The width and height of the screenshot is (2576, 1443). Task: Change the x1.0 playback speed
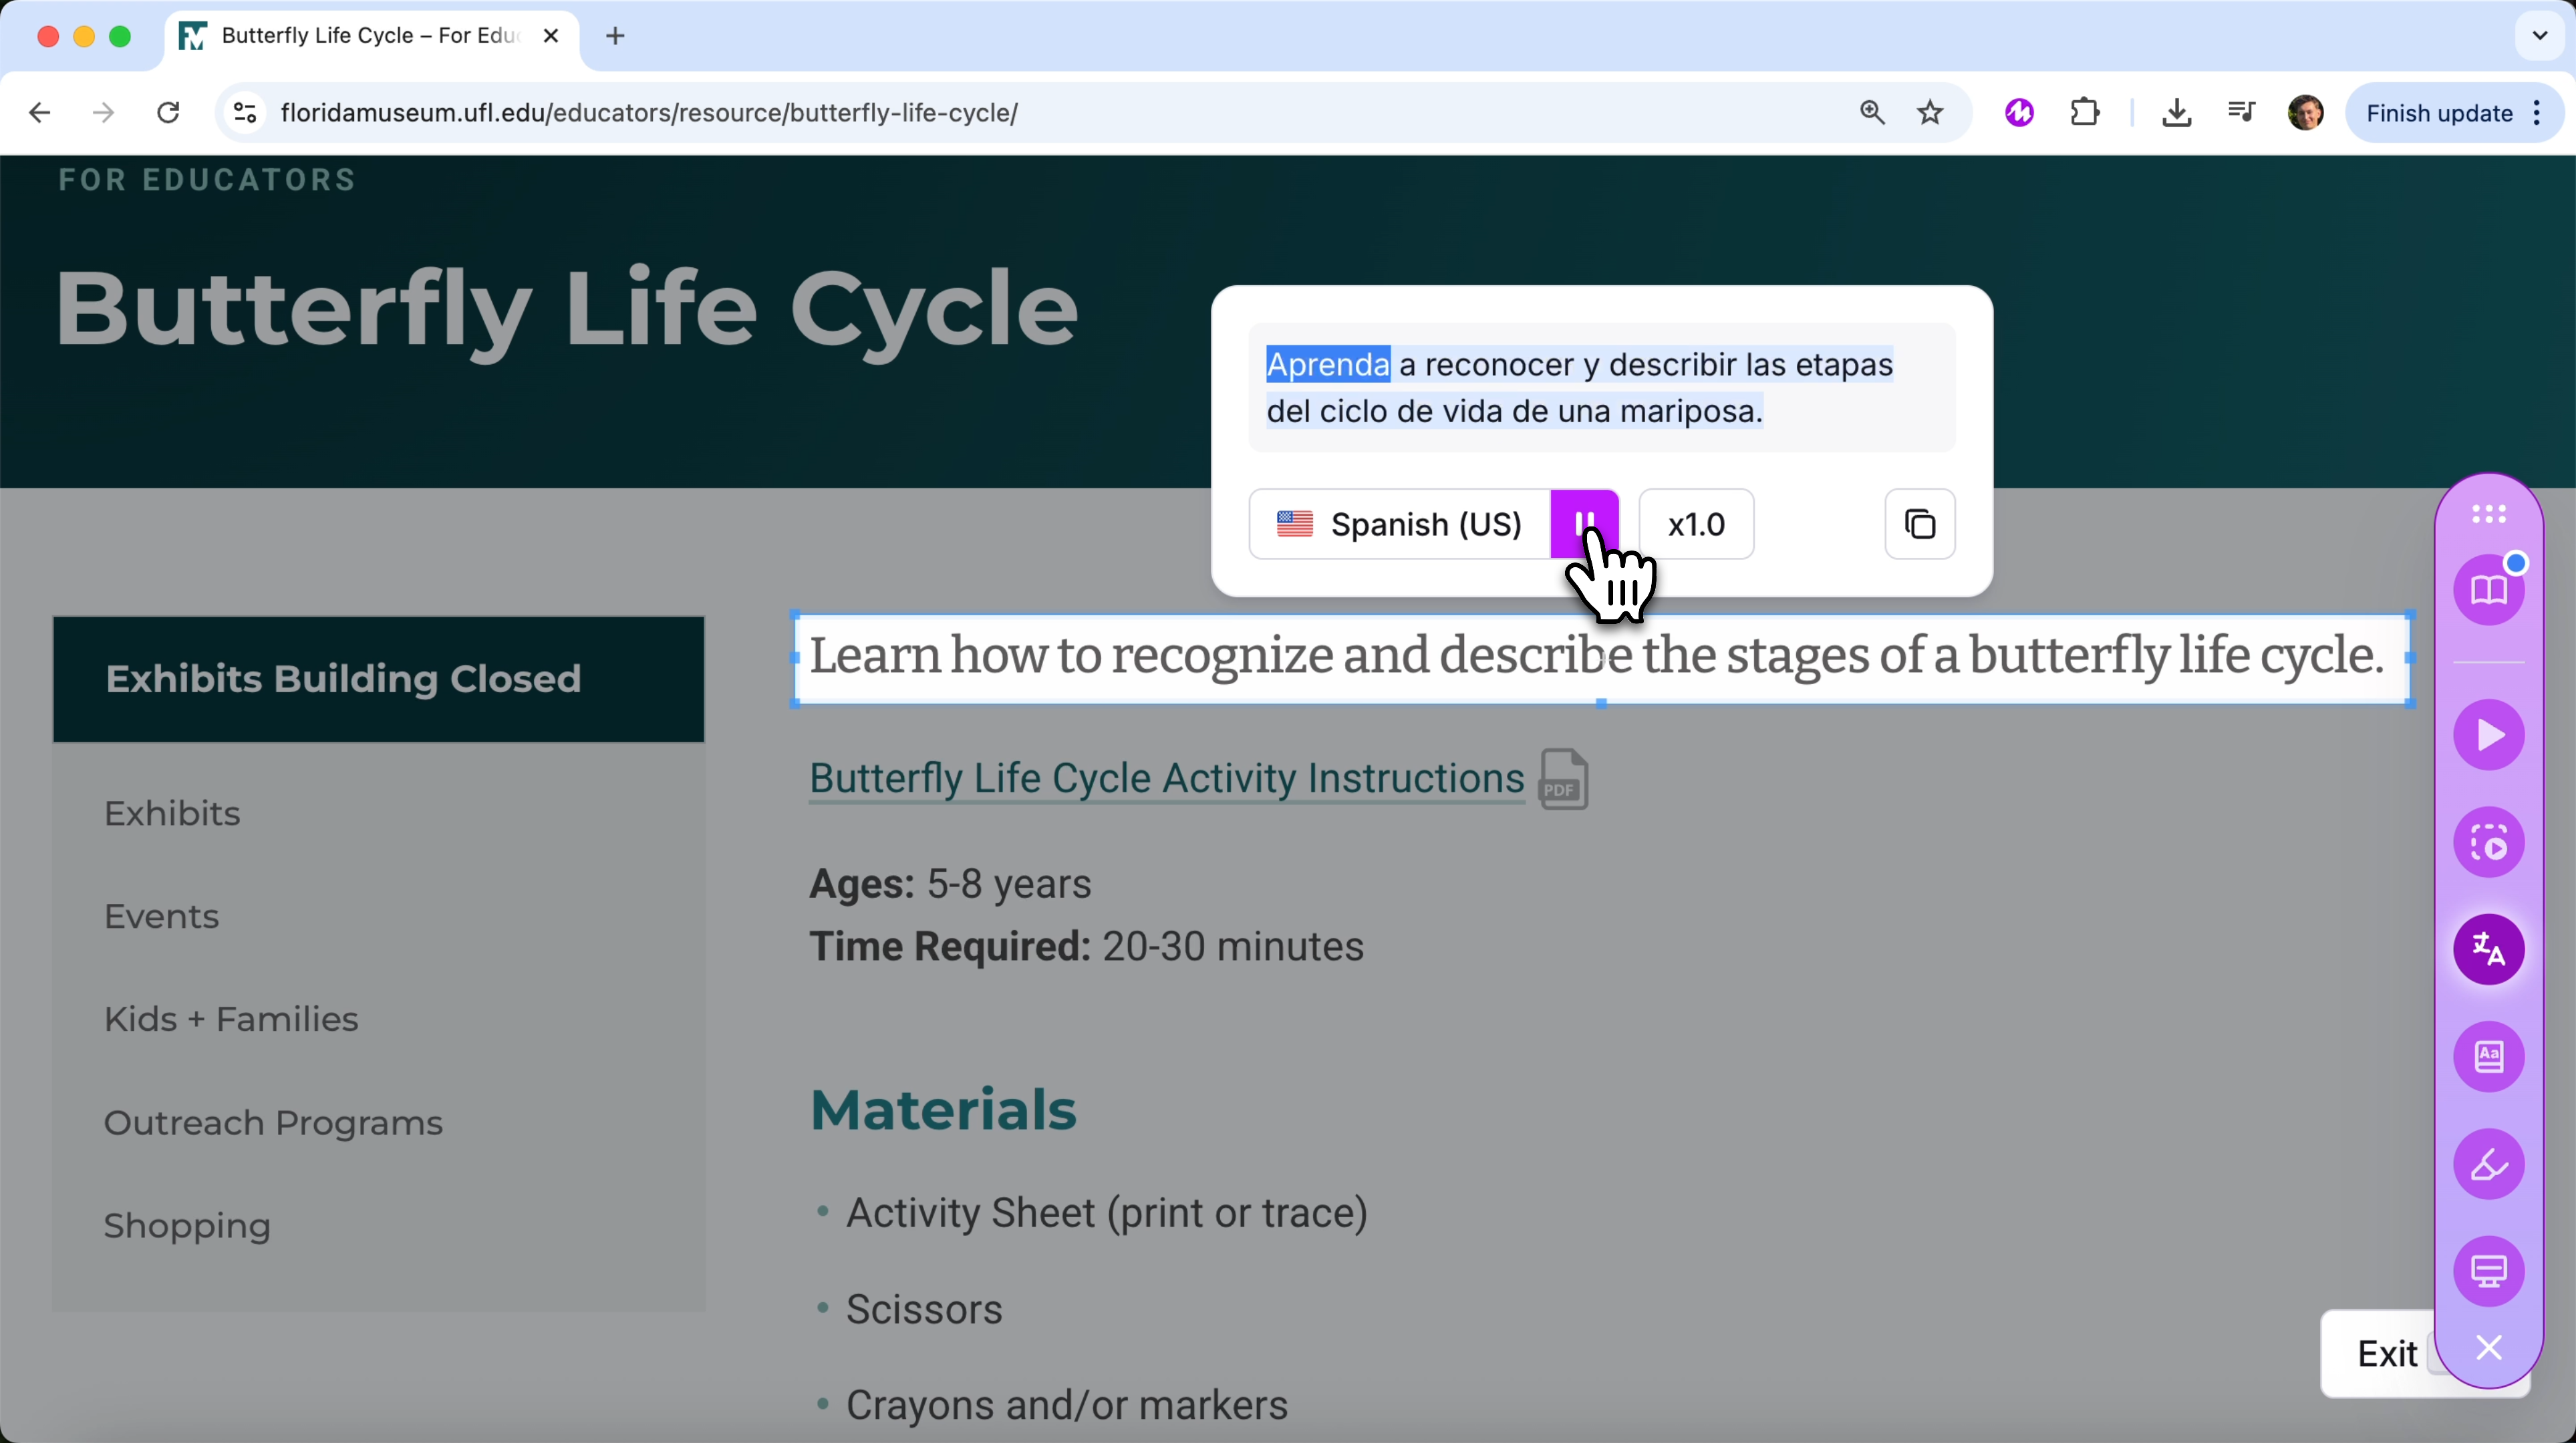tap(1694, 524)
